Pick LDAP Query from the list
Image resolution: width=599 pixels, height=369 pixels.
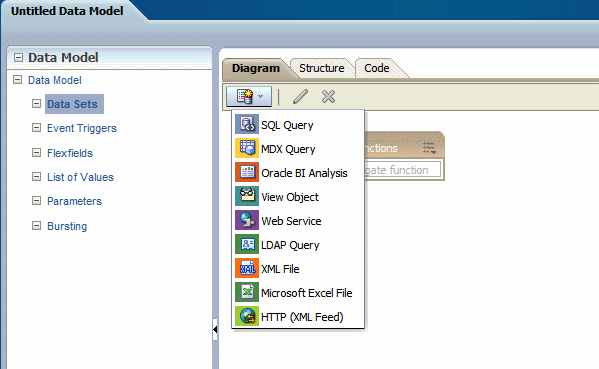[x=298, y=245]
